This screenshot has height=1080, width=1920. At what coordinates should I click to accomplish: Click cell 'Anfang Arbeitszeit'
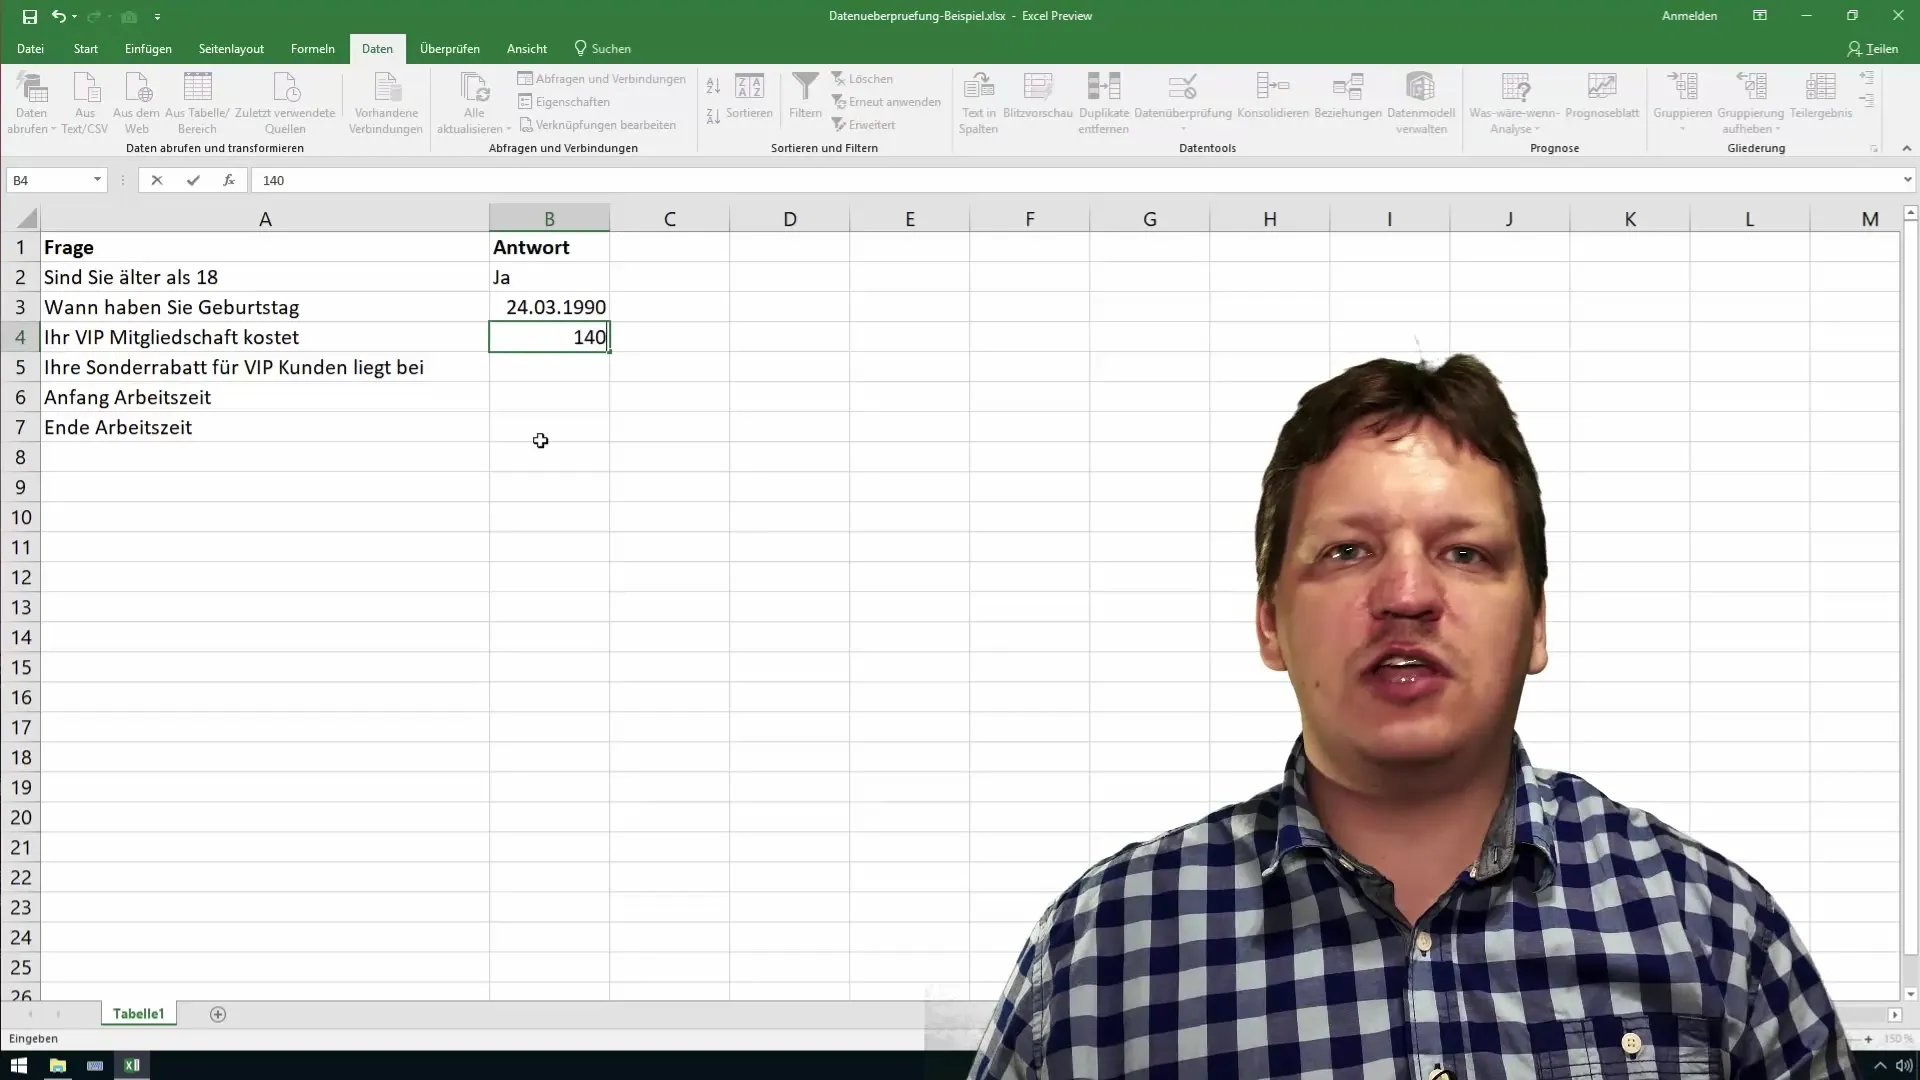265,397
